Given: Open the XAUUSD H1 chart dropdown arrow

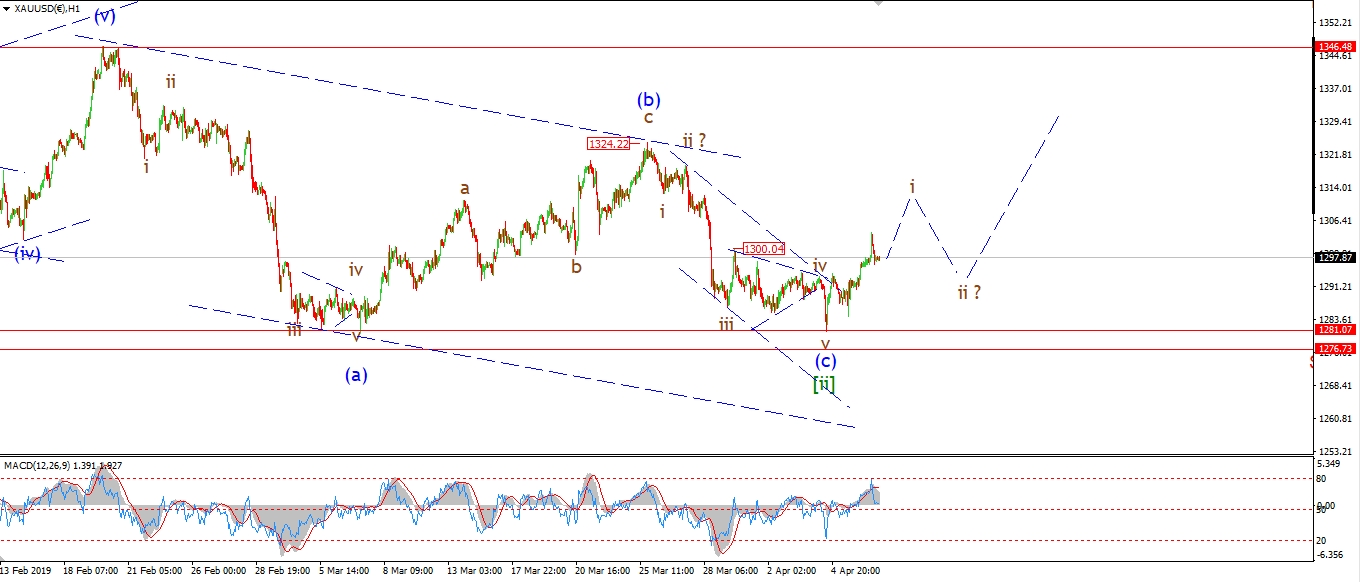Looking at the screenshot, I should tap(6, 9).
